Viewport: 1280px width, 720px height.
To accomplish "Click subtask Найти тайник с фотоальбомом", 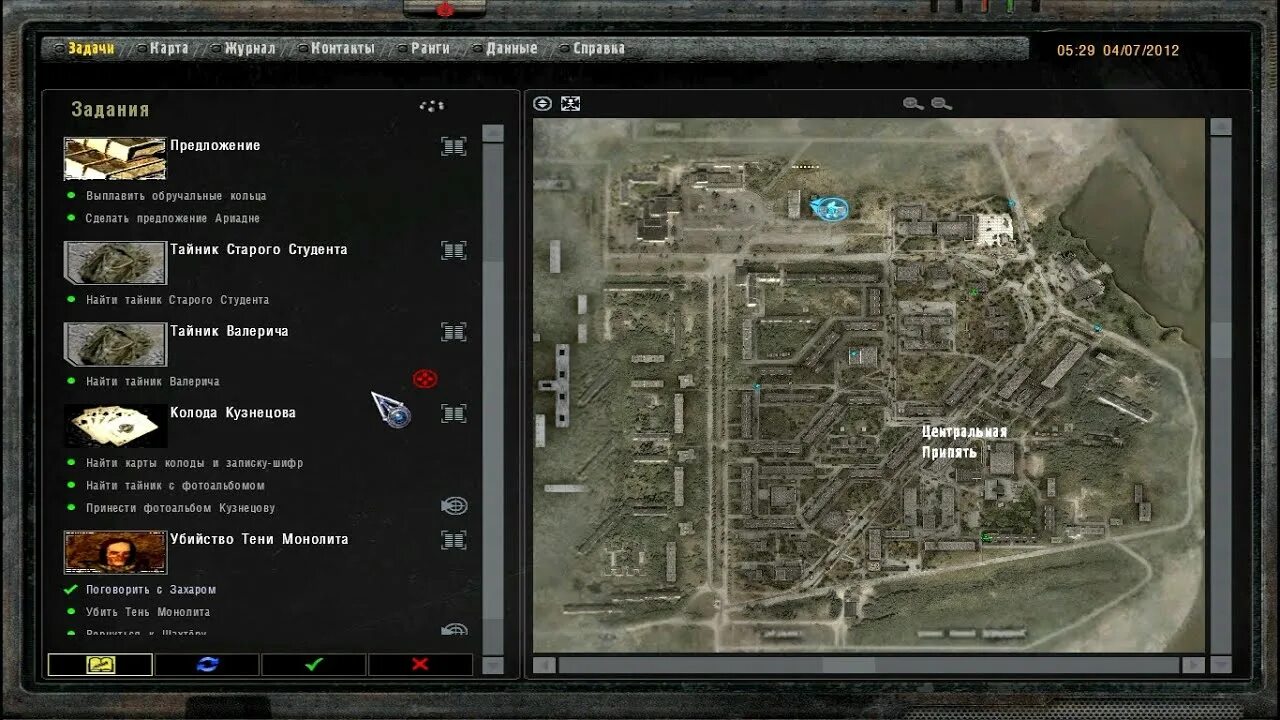I will [176, 486].
